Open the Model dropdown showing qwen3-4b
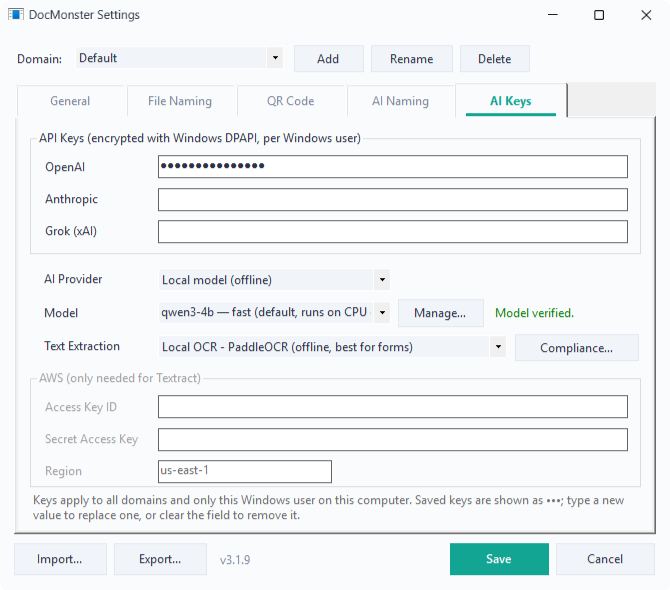670x590 pixels. [x=274, y=312]
